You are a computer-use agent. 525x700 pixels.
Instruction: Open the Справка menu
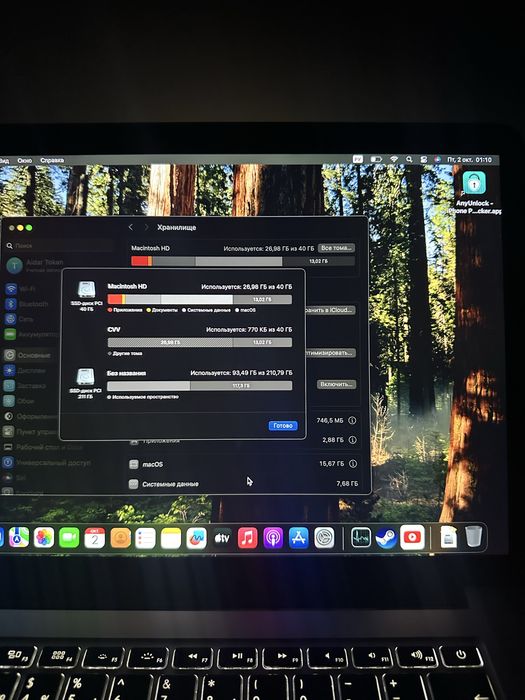click(52, 160)
